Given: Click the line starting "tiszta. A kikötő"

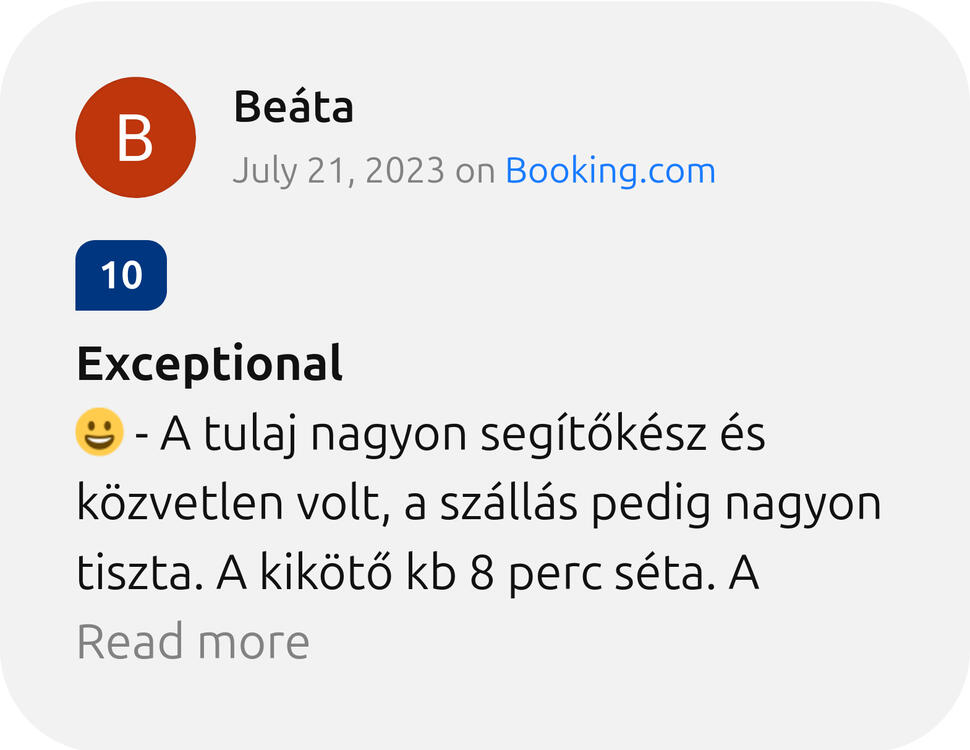Looking at the screenshot, I should (419, 573).
